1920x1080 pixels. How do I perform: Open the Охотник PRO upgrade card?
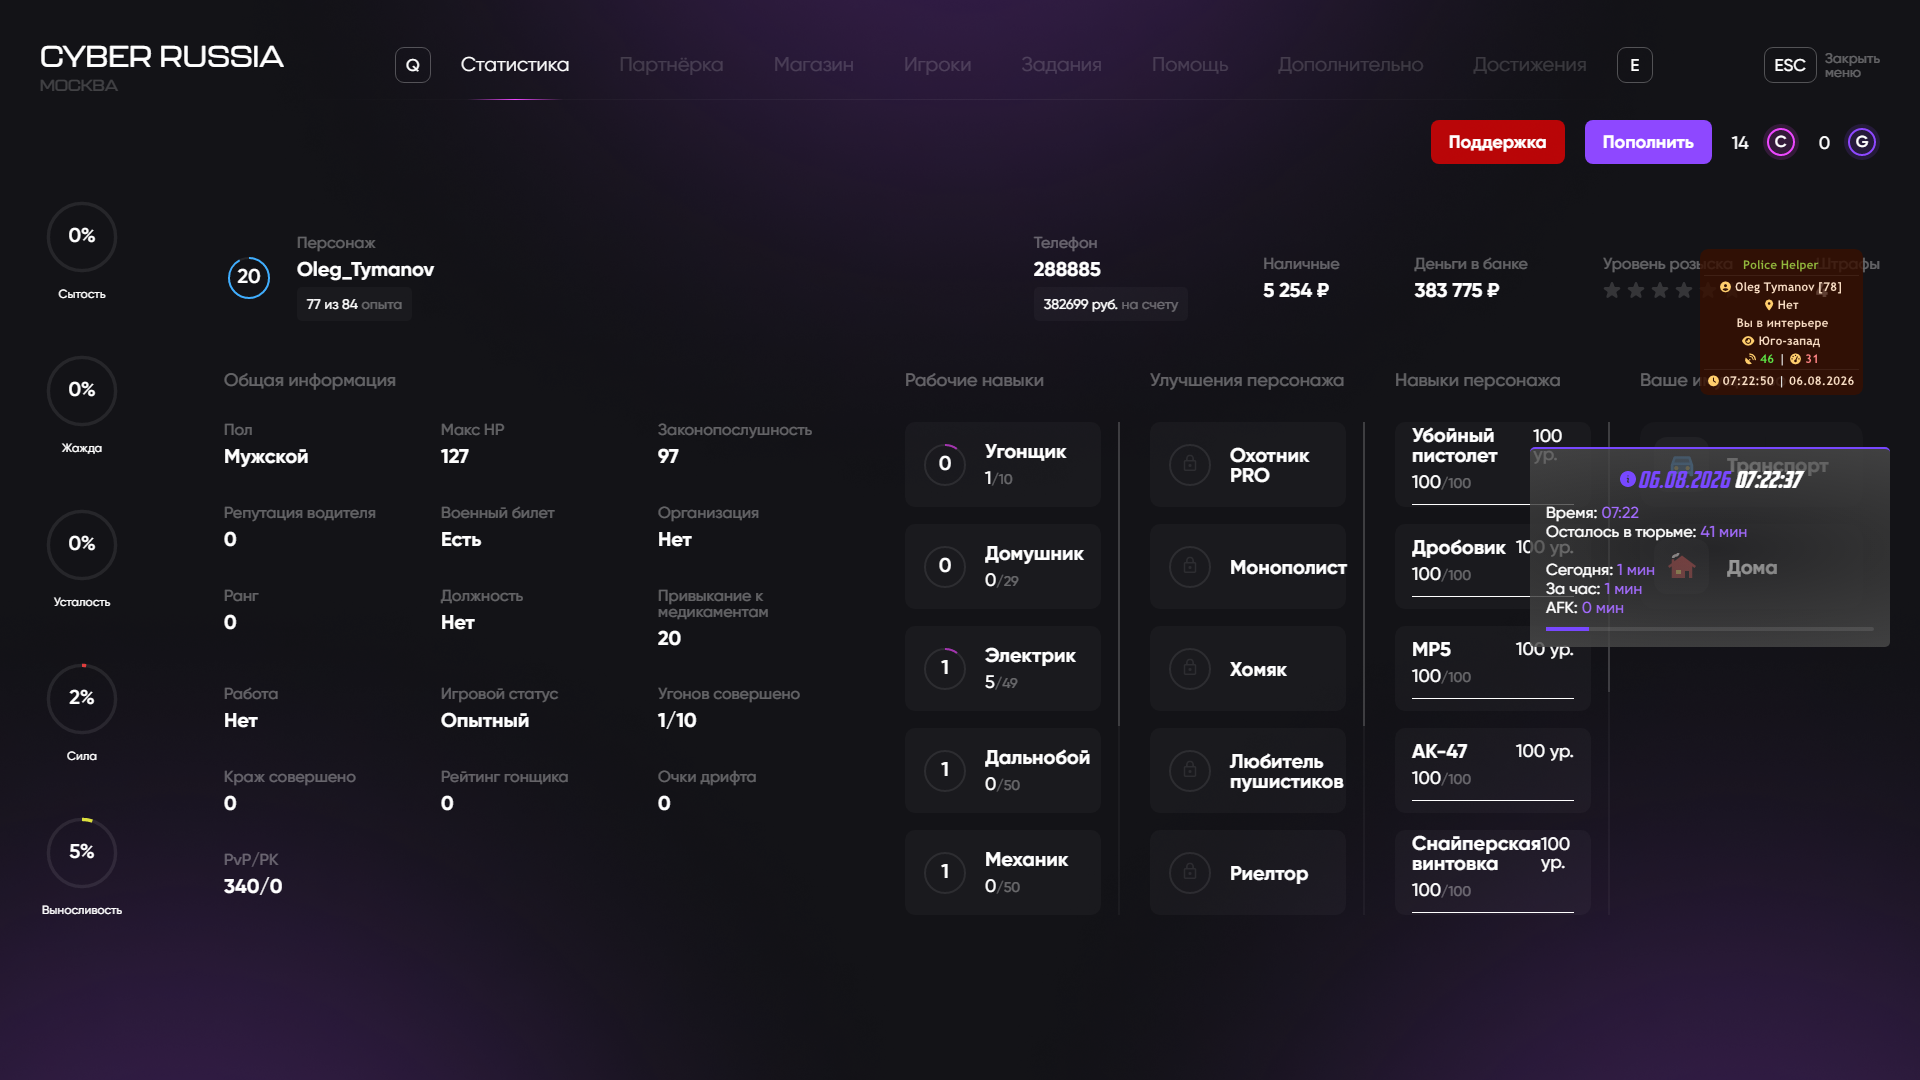coord(1248,464)
